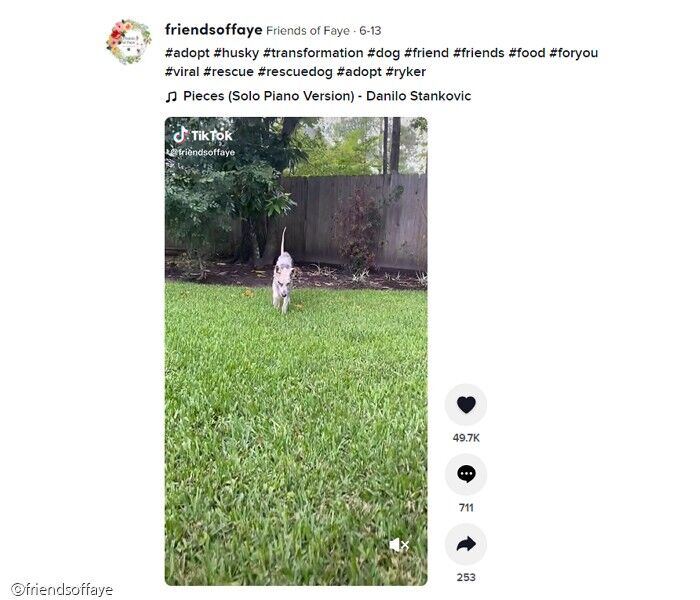The width and height of the screenshot is (700, 600).
Task: Click the music note icon beside Pieces
Action: 171,97
